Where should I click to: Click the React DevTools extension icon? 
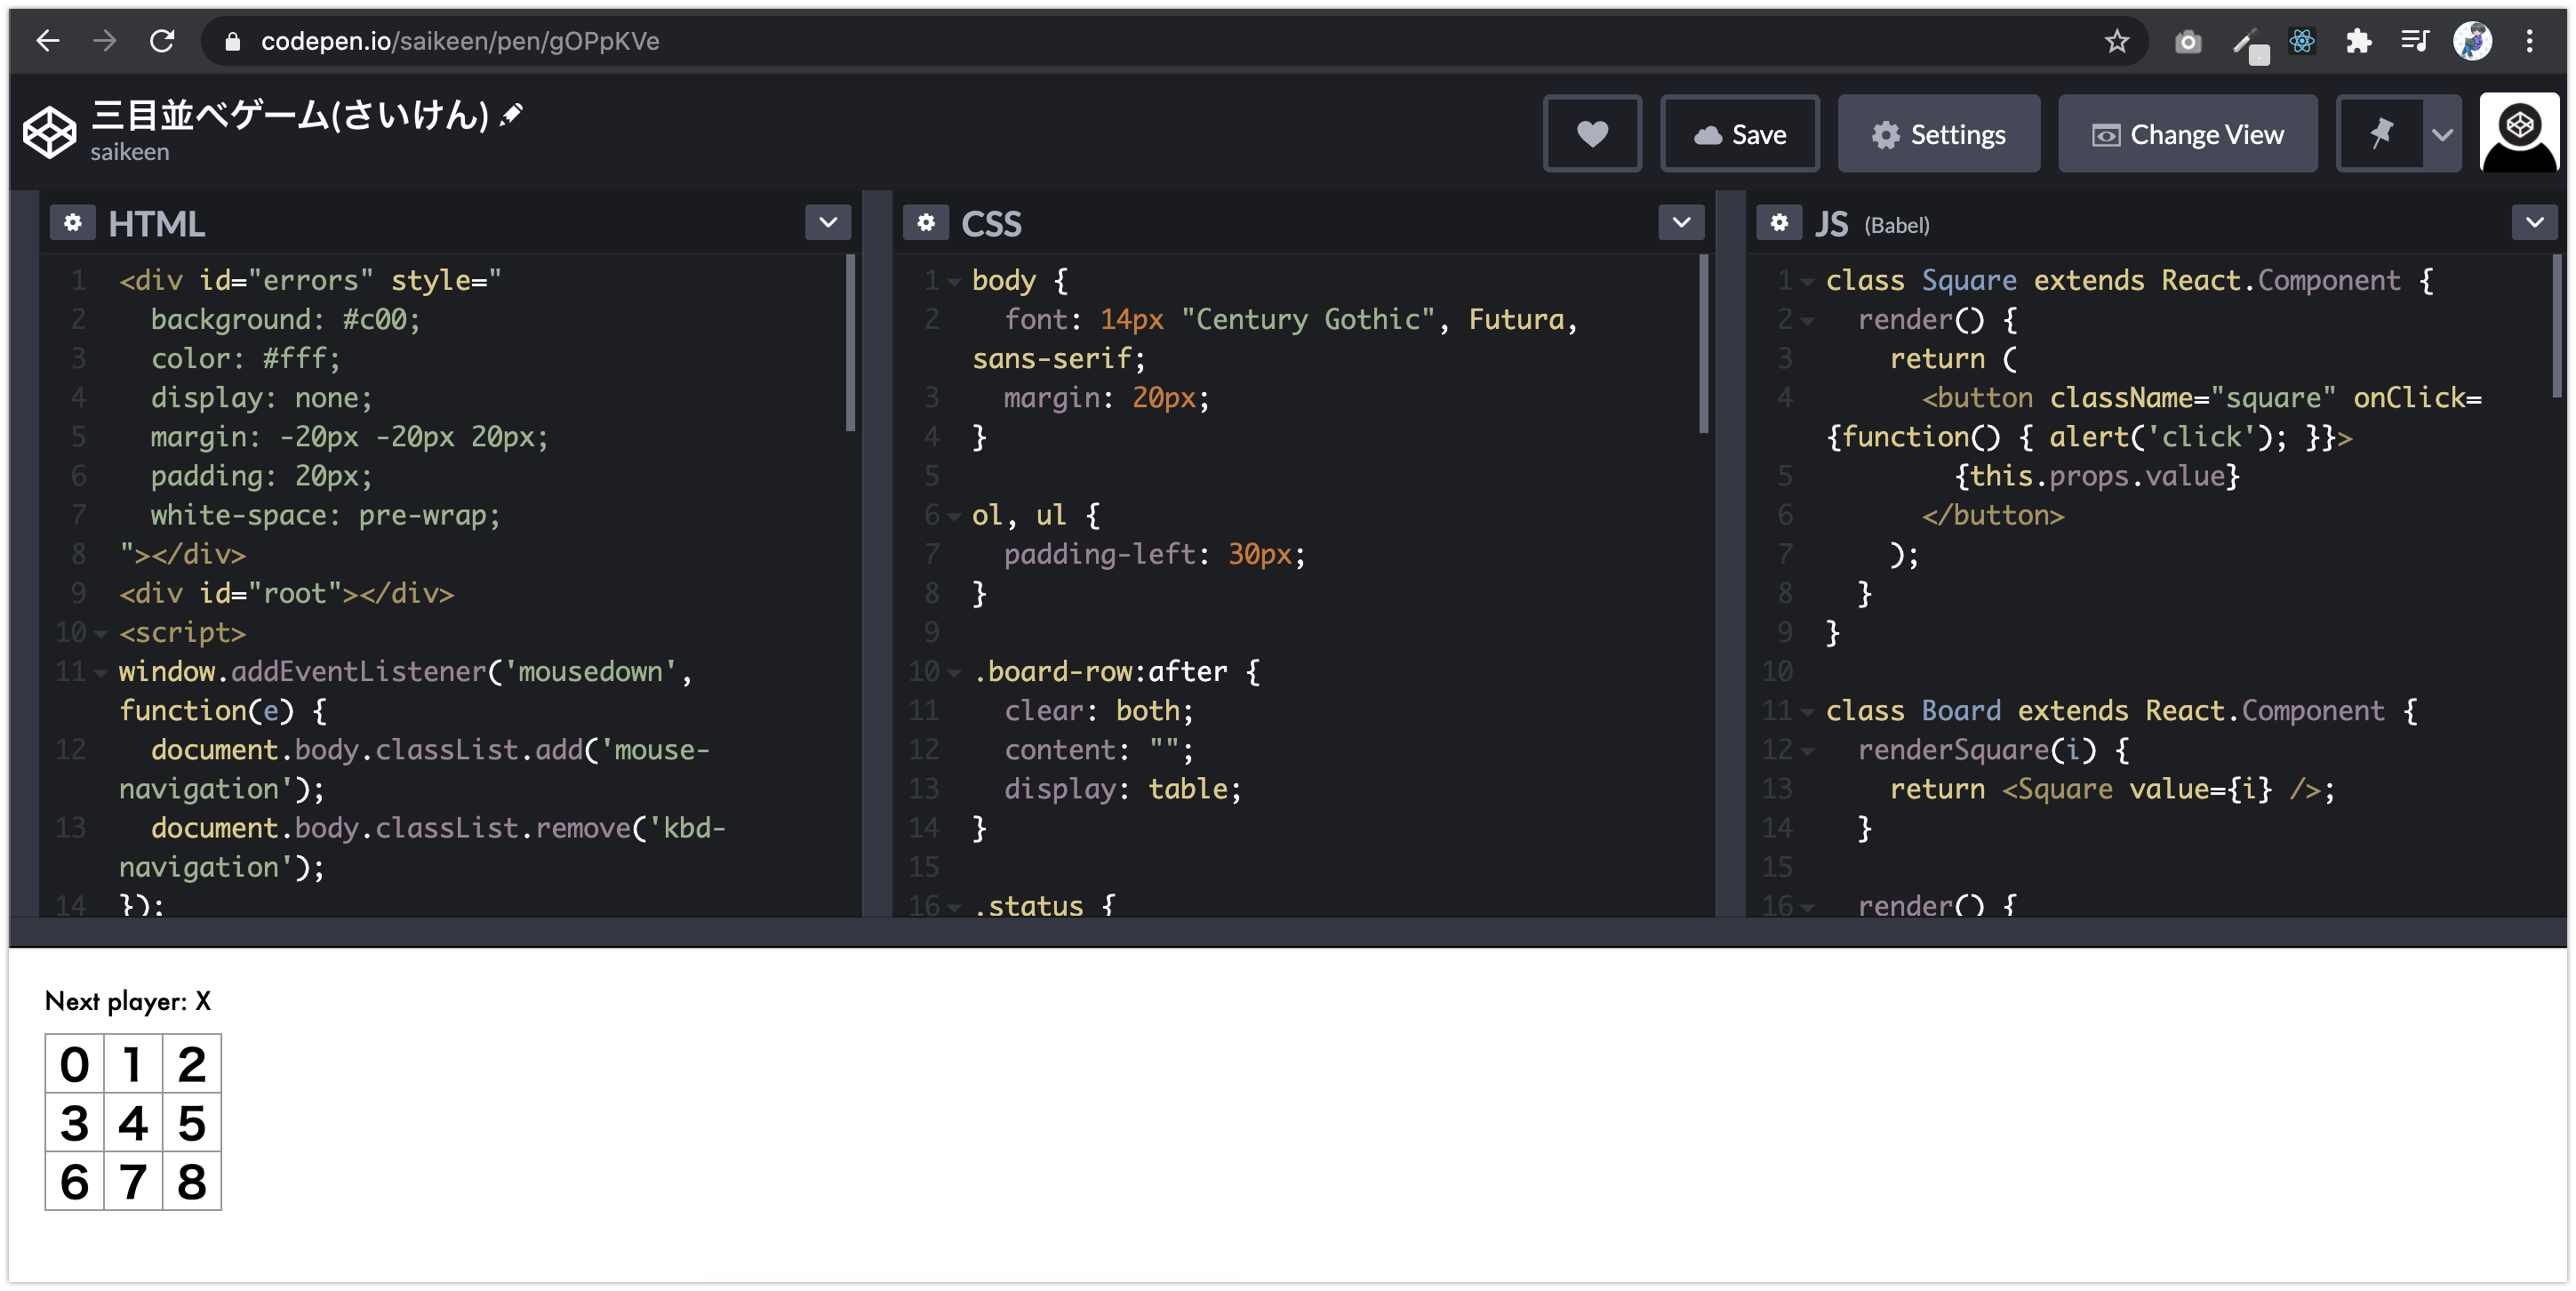[2302, 41]
